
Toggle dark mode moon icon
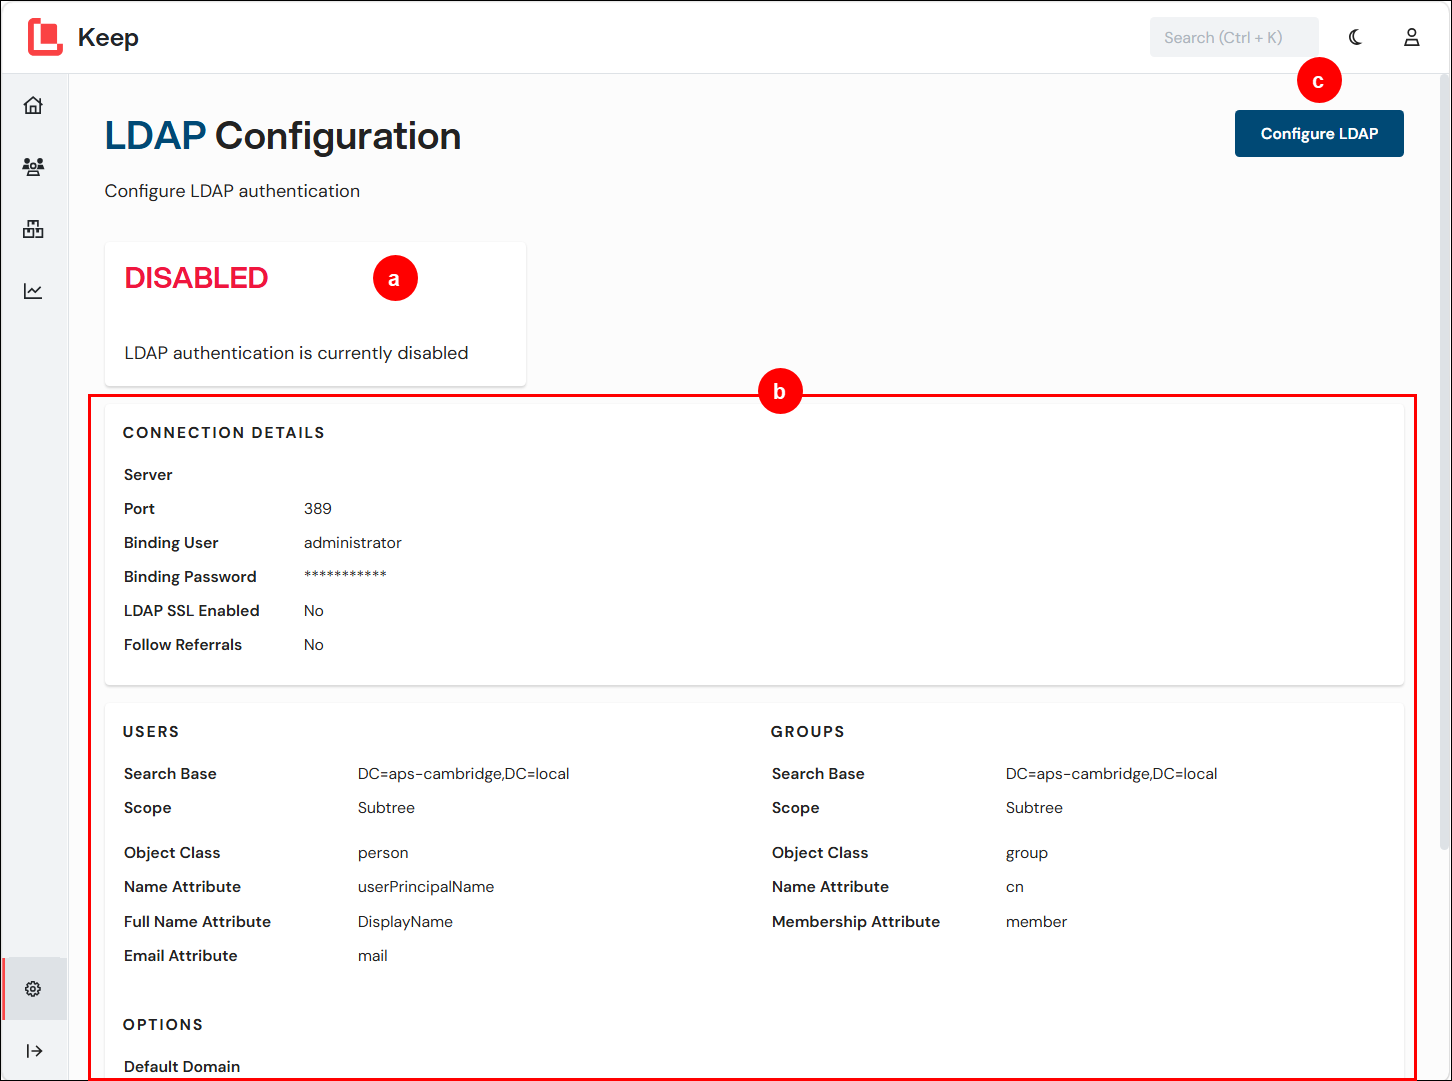point(1355,37)
